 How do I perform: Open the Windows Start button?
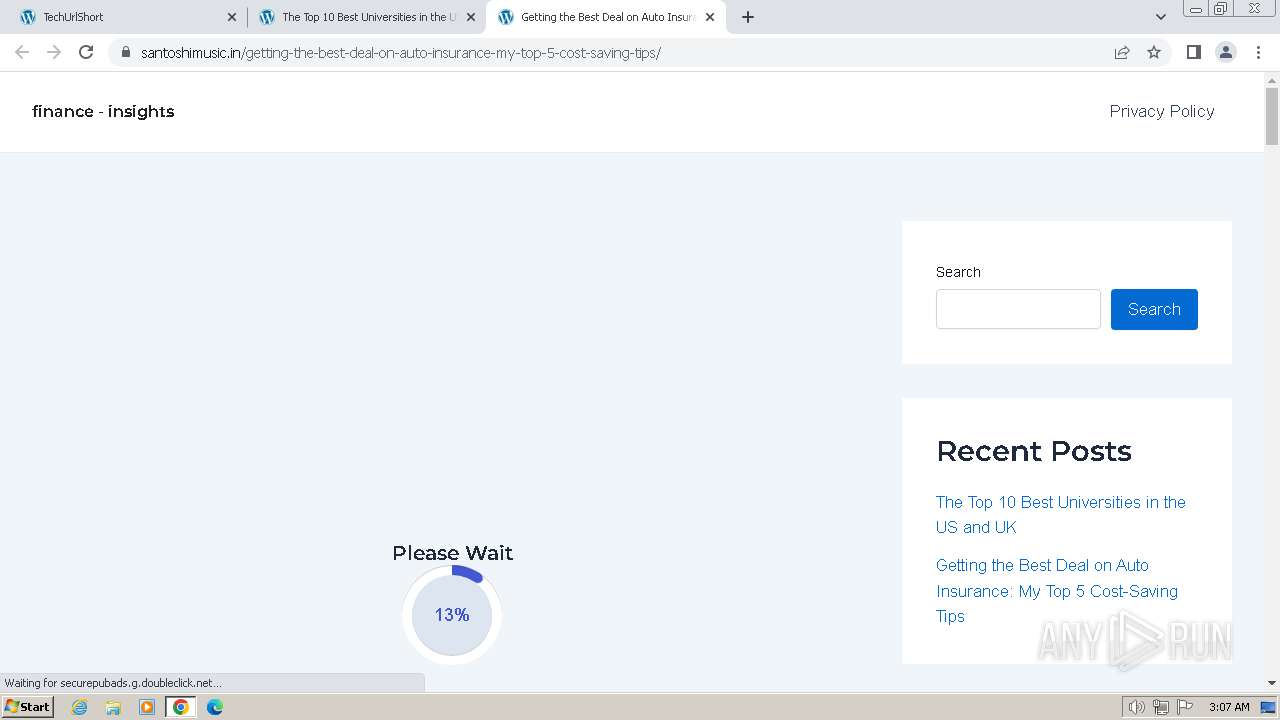pyautogui.click(x=28, y=706)
